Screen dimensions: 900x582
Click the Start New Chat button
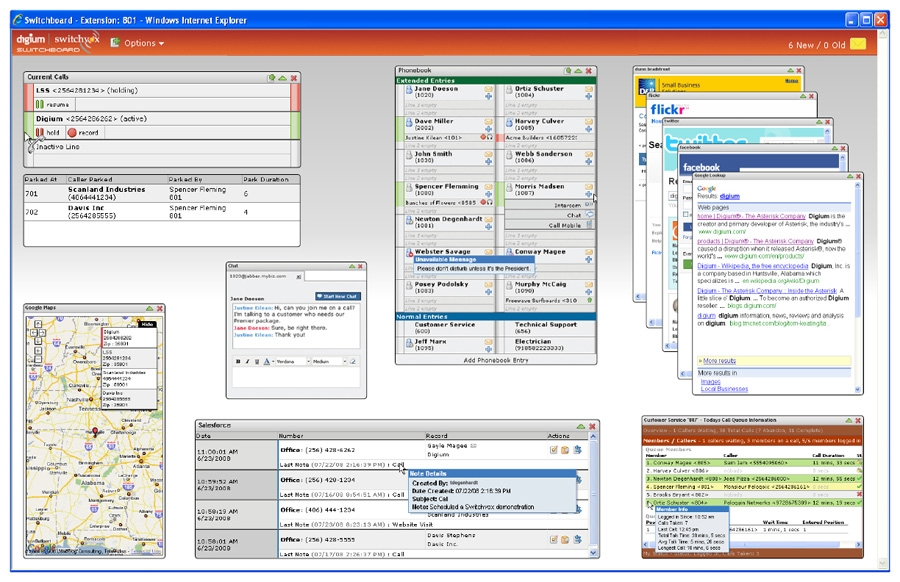coord(338,296)
